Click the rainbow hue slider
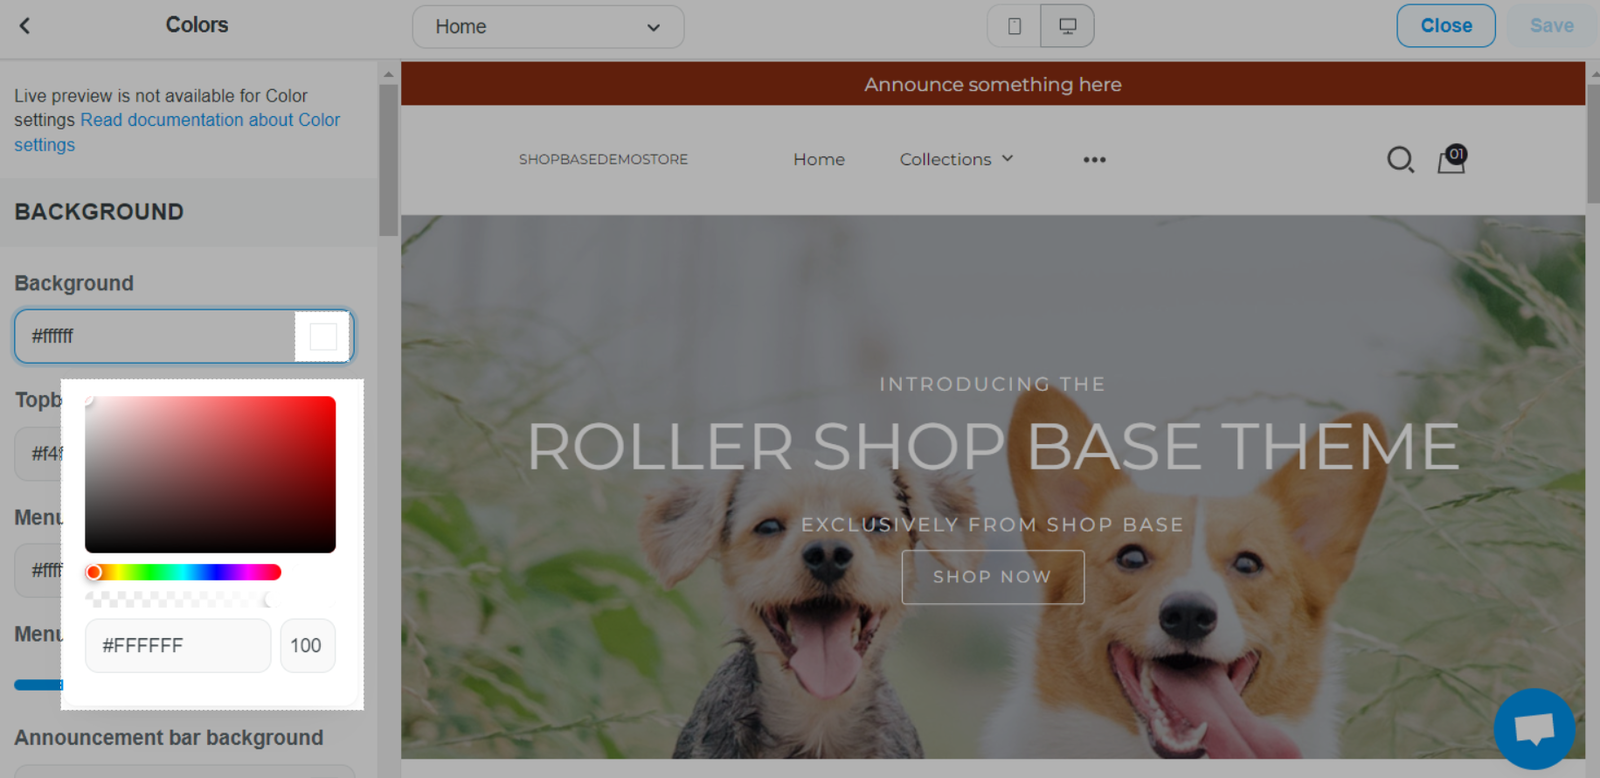This screenshot has height=778, width=1600. (183, 572)
